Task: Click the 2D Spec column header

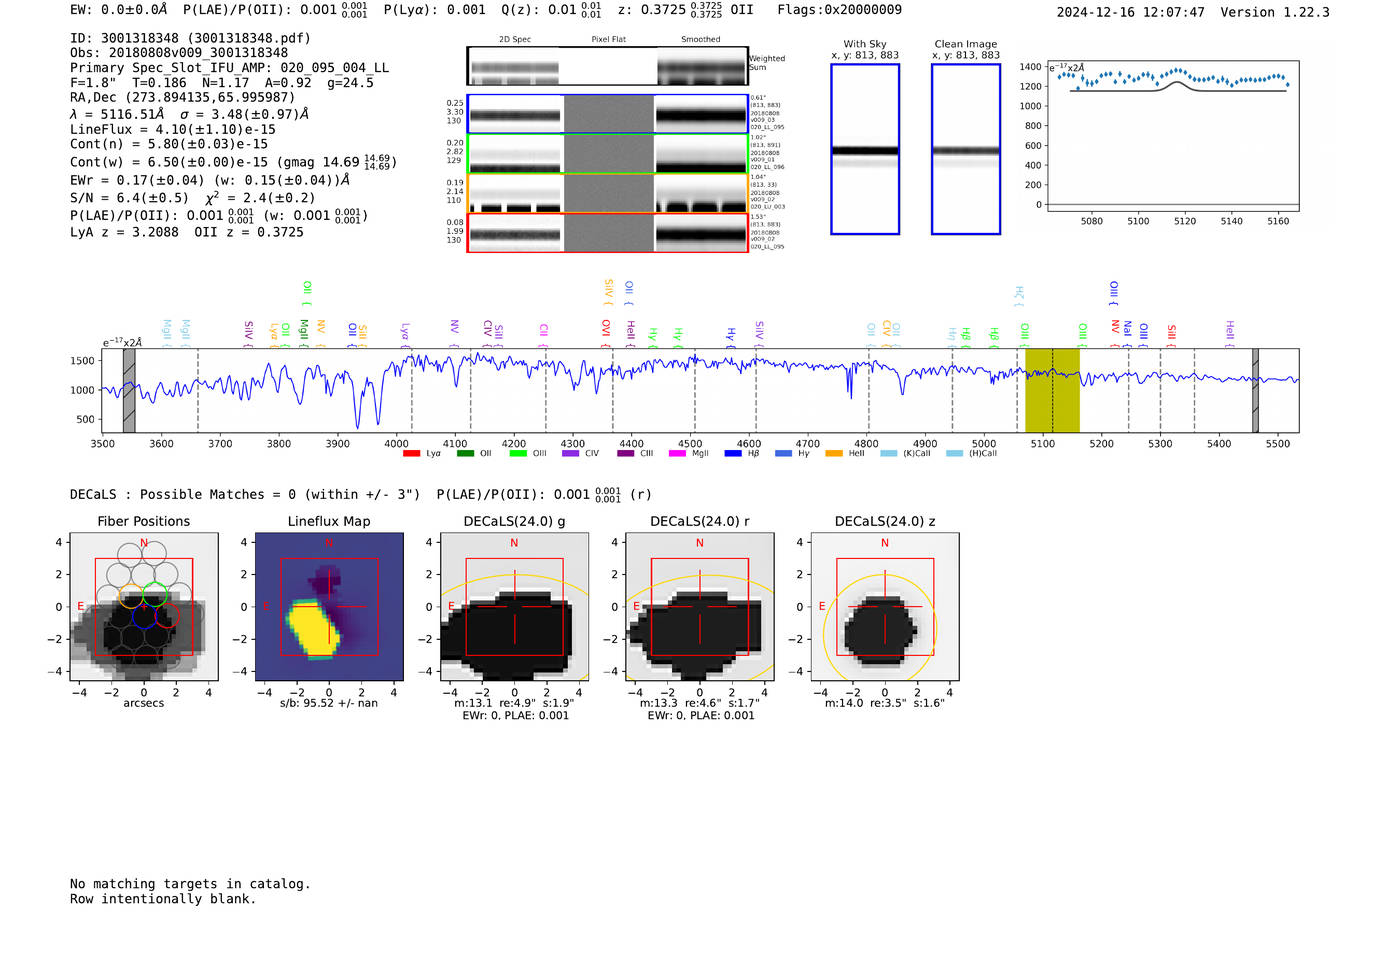Action: [515, 39]
